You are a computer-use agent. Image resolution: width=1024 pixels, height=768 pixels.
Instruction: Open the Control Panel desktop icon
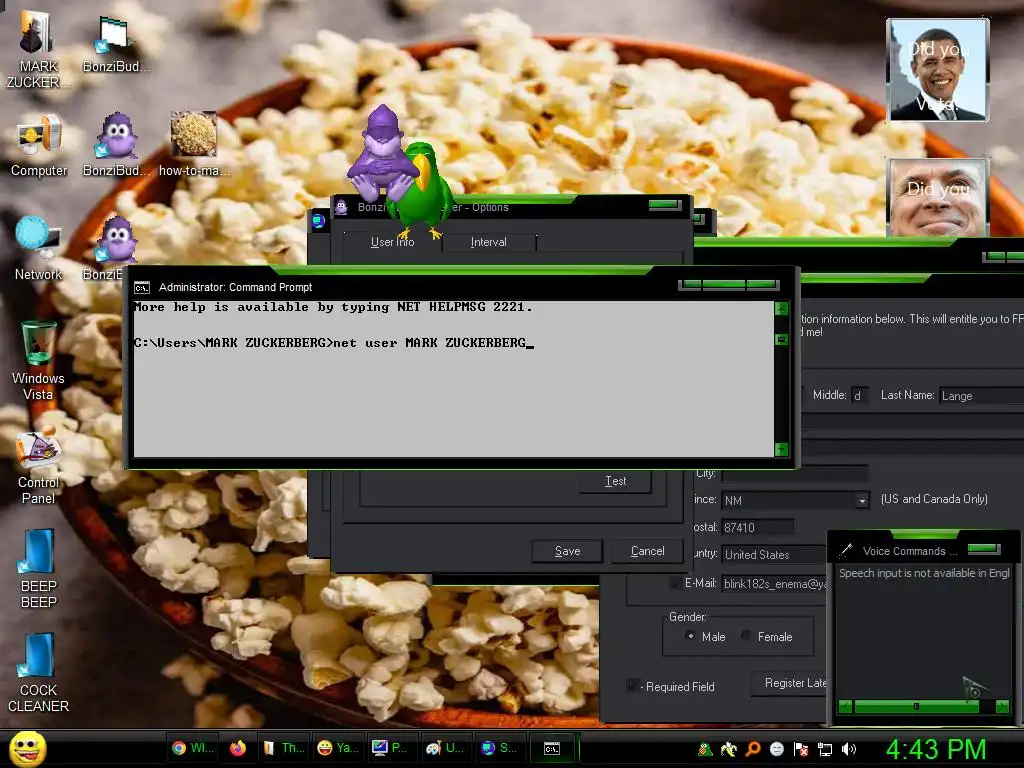pos(38,465)
